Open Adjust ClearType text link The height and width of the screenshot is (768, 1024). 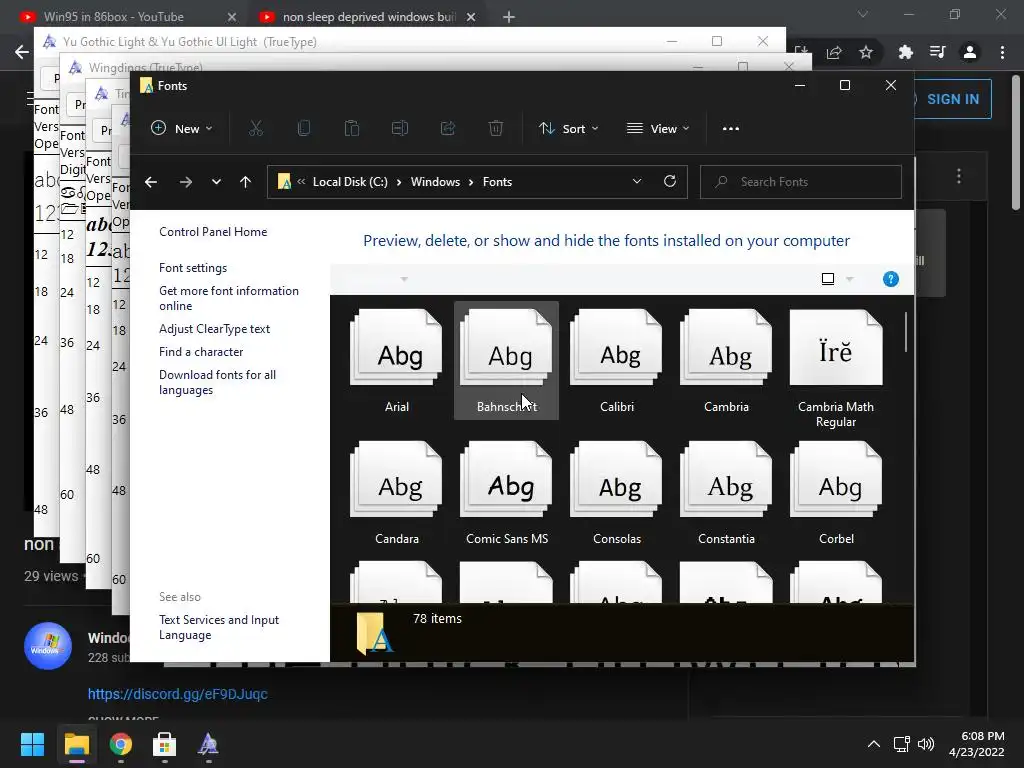coord(214,329)
